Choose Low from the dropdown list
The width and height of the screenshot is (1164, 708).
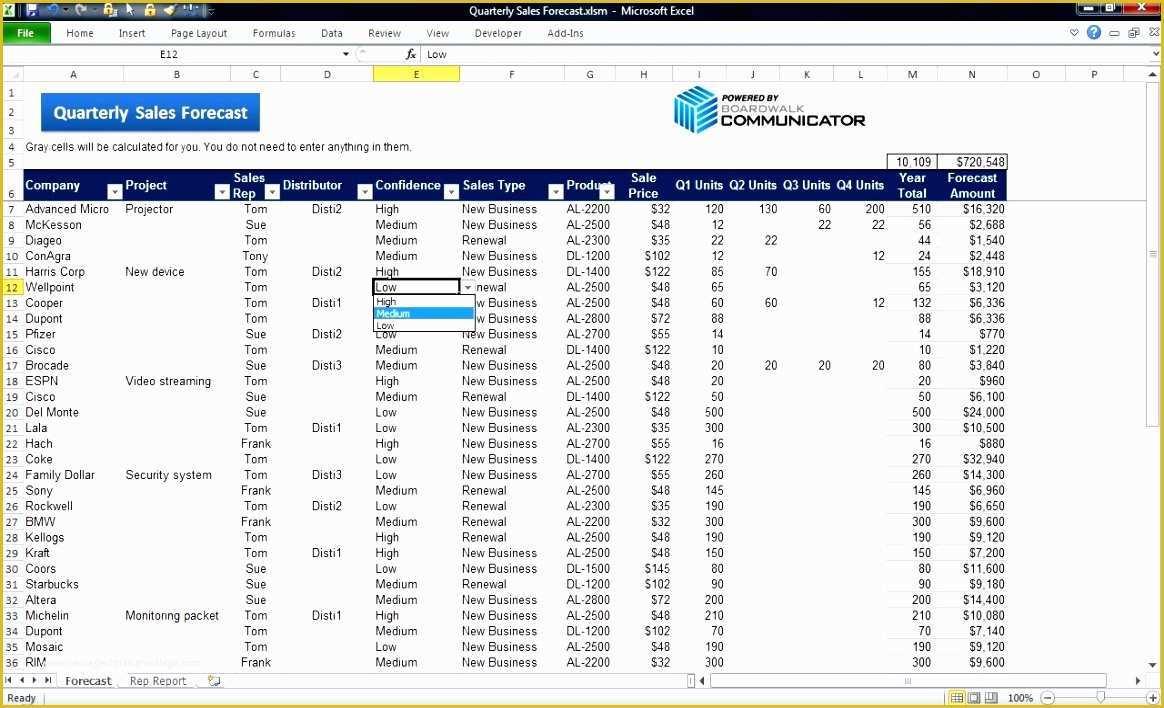(424, 325)
